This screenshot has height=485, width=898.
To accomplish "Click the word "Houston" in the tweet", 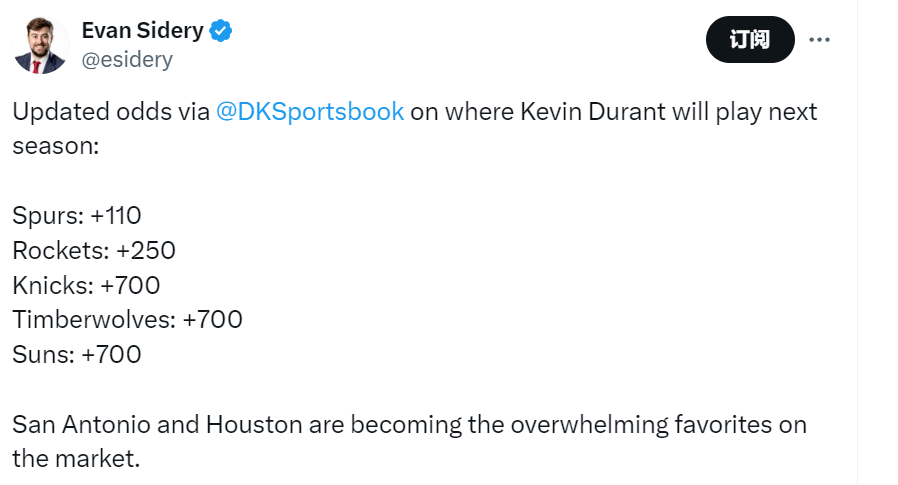I will (254, 424).
